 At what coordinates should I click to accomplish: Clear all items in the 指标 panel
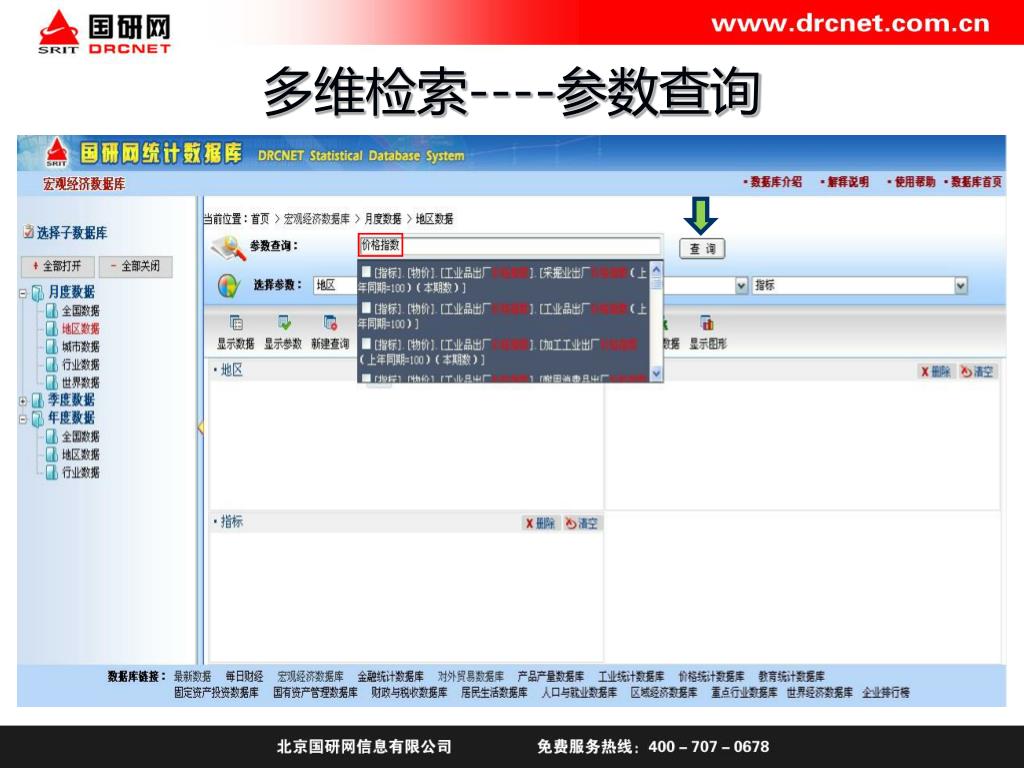581,523
